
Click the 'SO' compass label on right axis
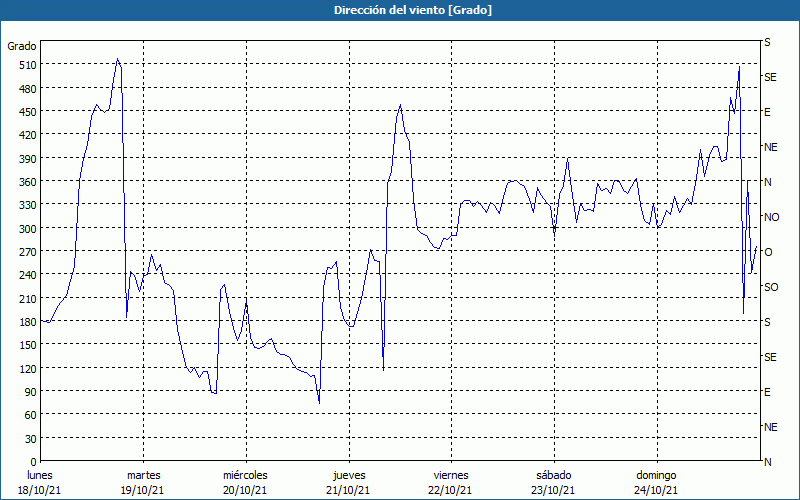771,287
